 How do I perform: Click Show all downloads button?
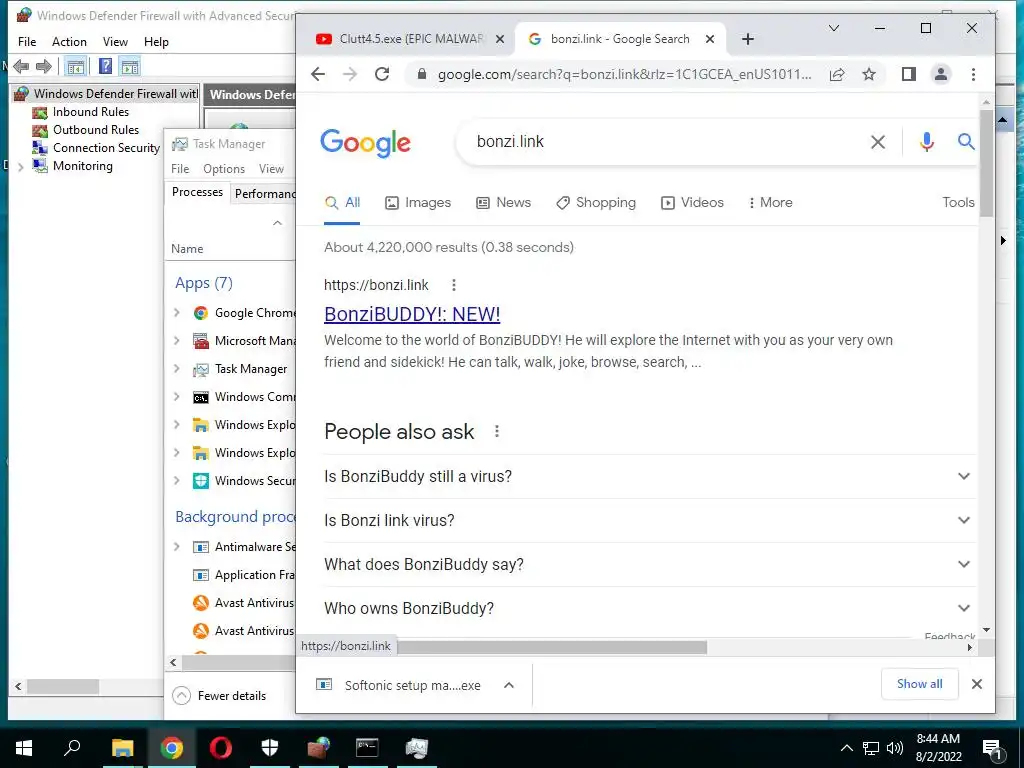(x=919, y=684)
